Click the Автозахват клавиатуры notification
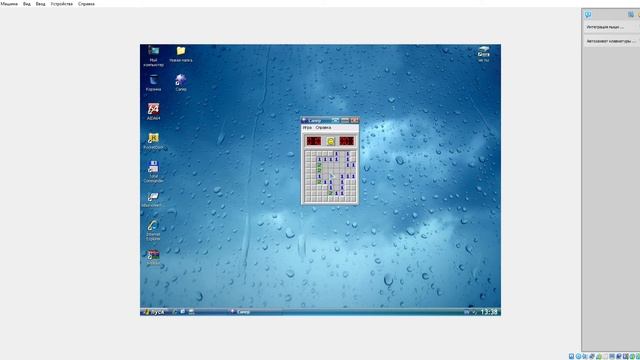The height and width of the screenshot is (360, 640). pos(612,41)
